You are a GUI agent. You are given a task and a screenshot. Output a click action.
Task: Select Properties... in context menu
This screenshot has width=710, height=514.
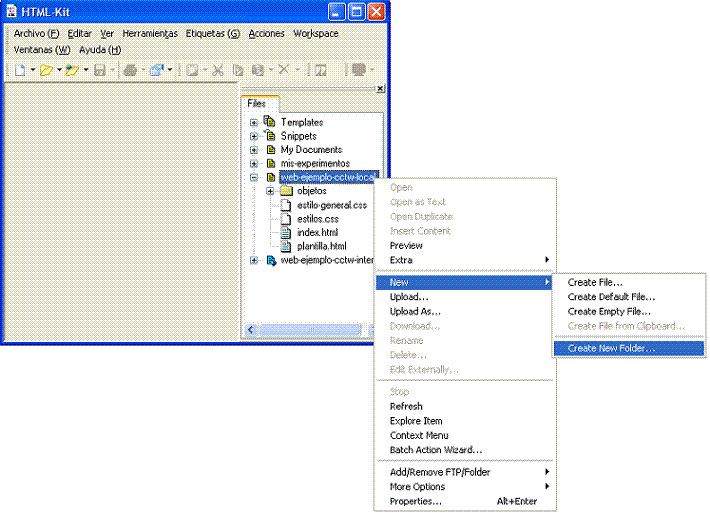[465, 501]
